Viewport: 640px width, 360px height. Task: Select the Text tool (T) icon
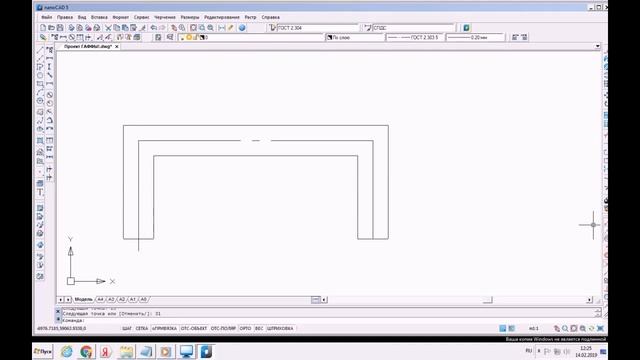tap(40, 192)
